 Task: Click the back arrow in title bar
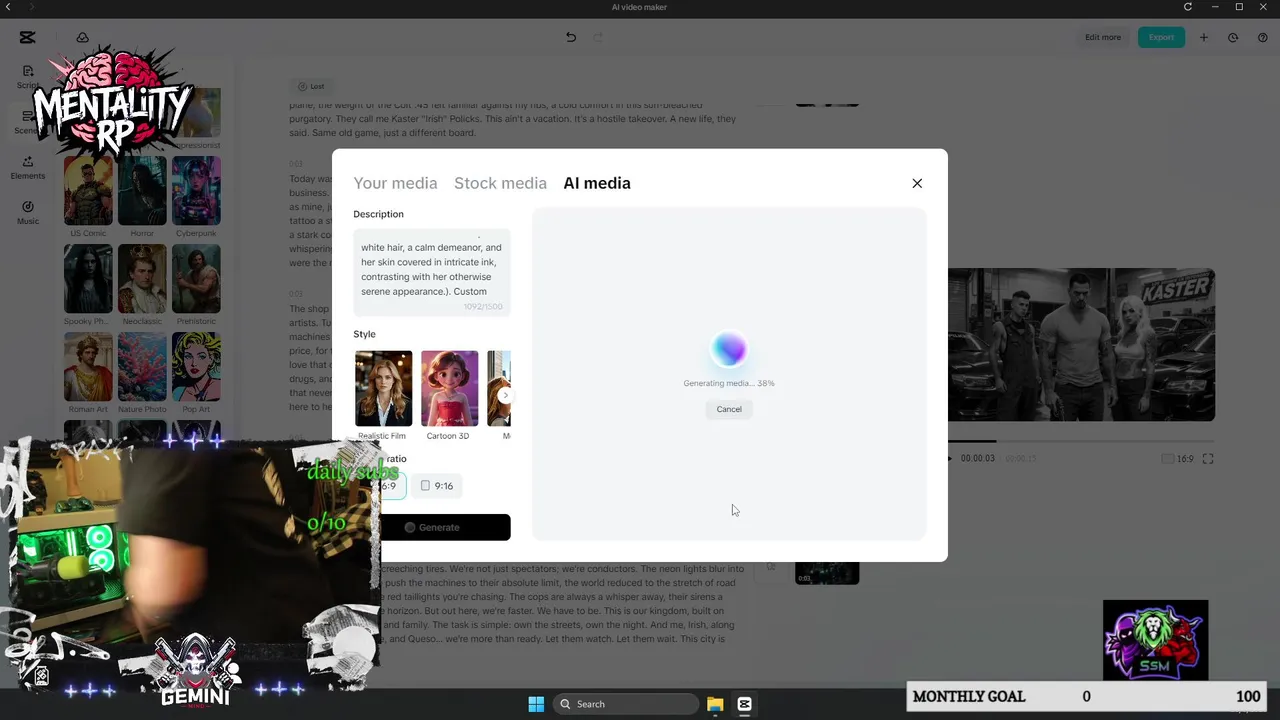click(7, 7)
